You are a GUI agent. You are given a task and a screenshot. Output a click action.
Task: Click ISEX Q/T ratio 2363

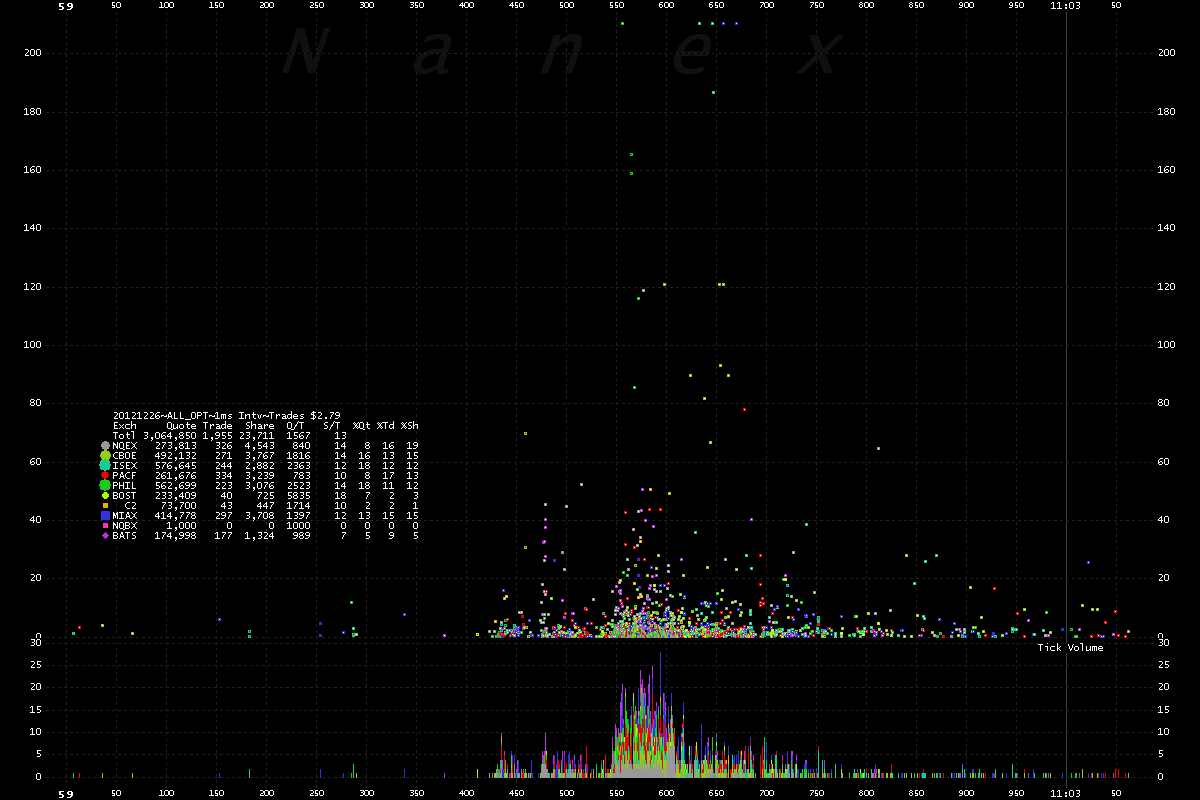coord(299,465)
